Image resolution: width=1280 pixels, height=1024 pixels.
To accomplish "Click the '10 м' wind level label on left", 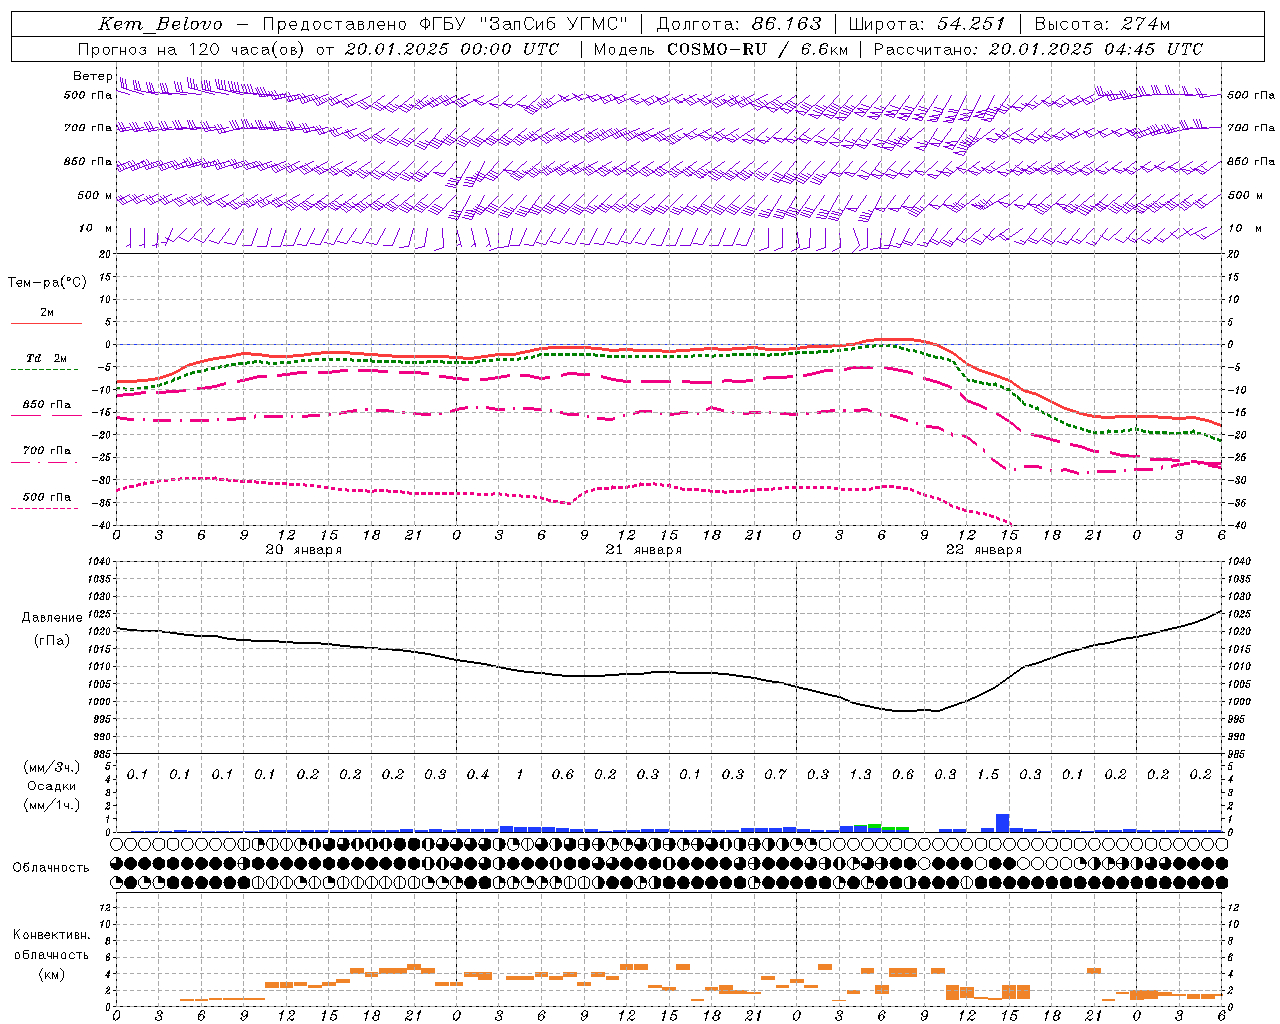I will click(96, 228).
